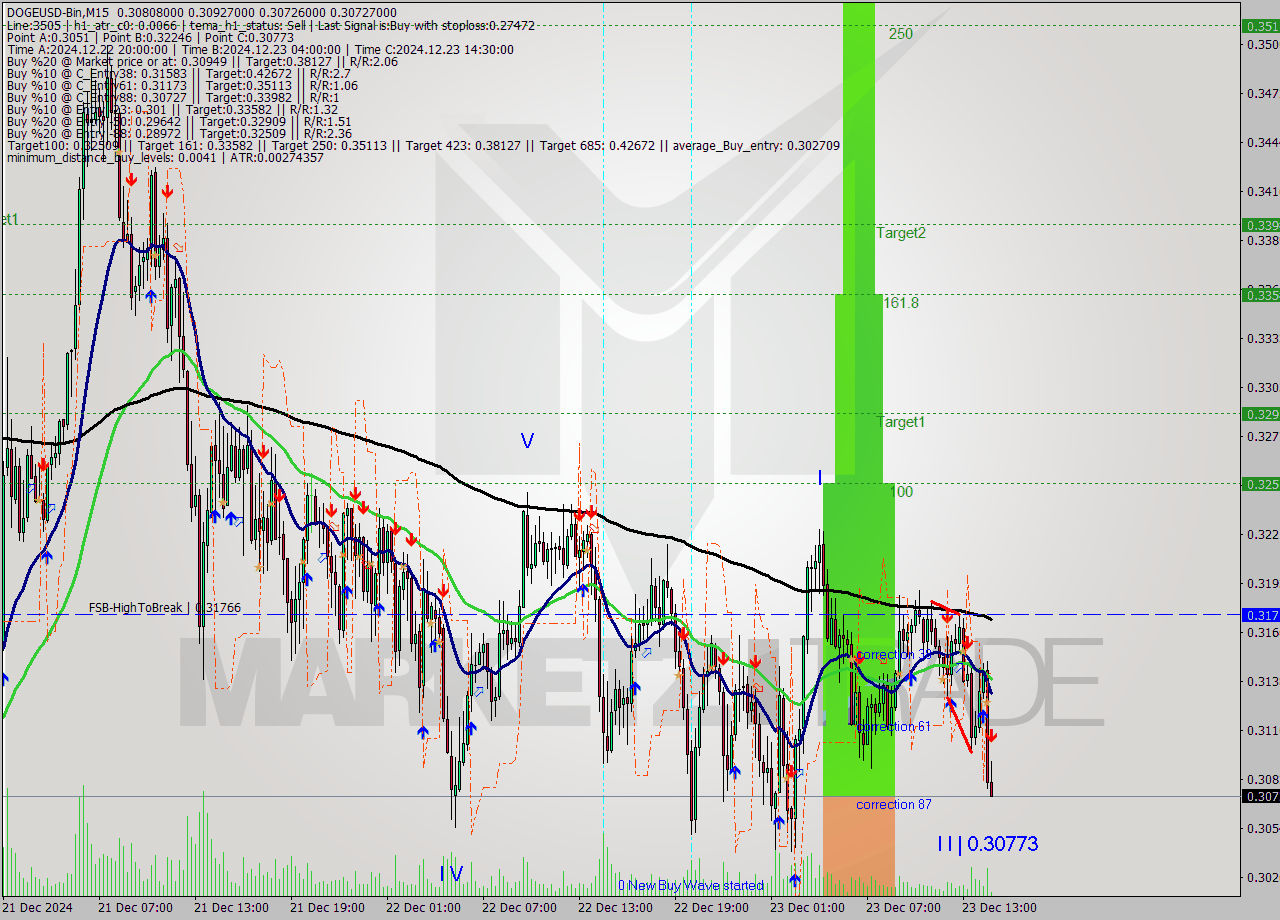The image size is (1280, 920).
Task: Click the green 0.329 price tag
Action: tap(1260, 414)
